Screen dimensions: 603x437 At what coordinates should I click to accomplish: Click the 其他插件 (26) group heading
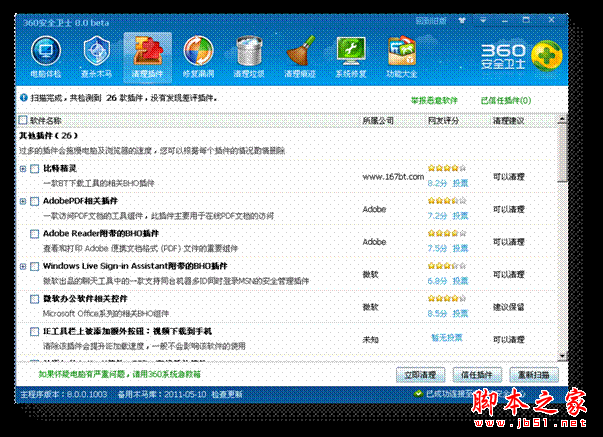49,135
